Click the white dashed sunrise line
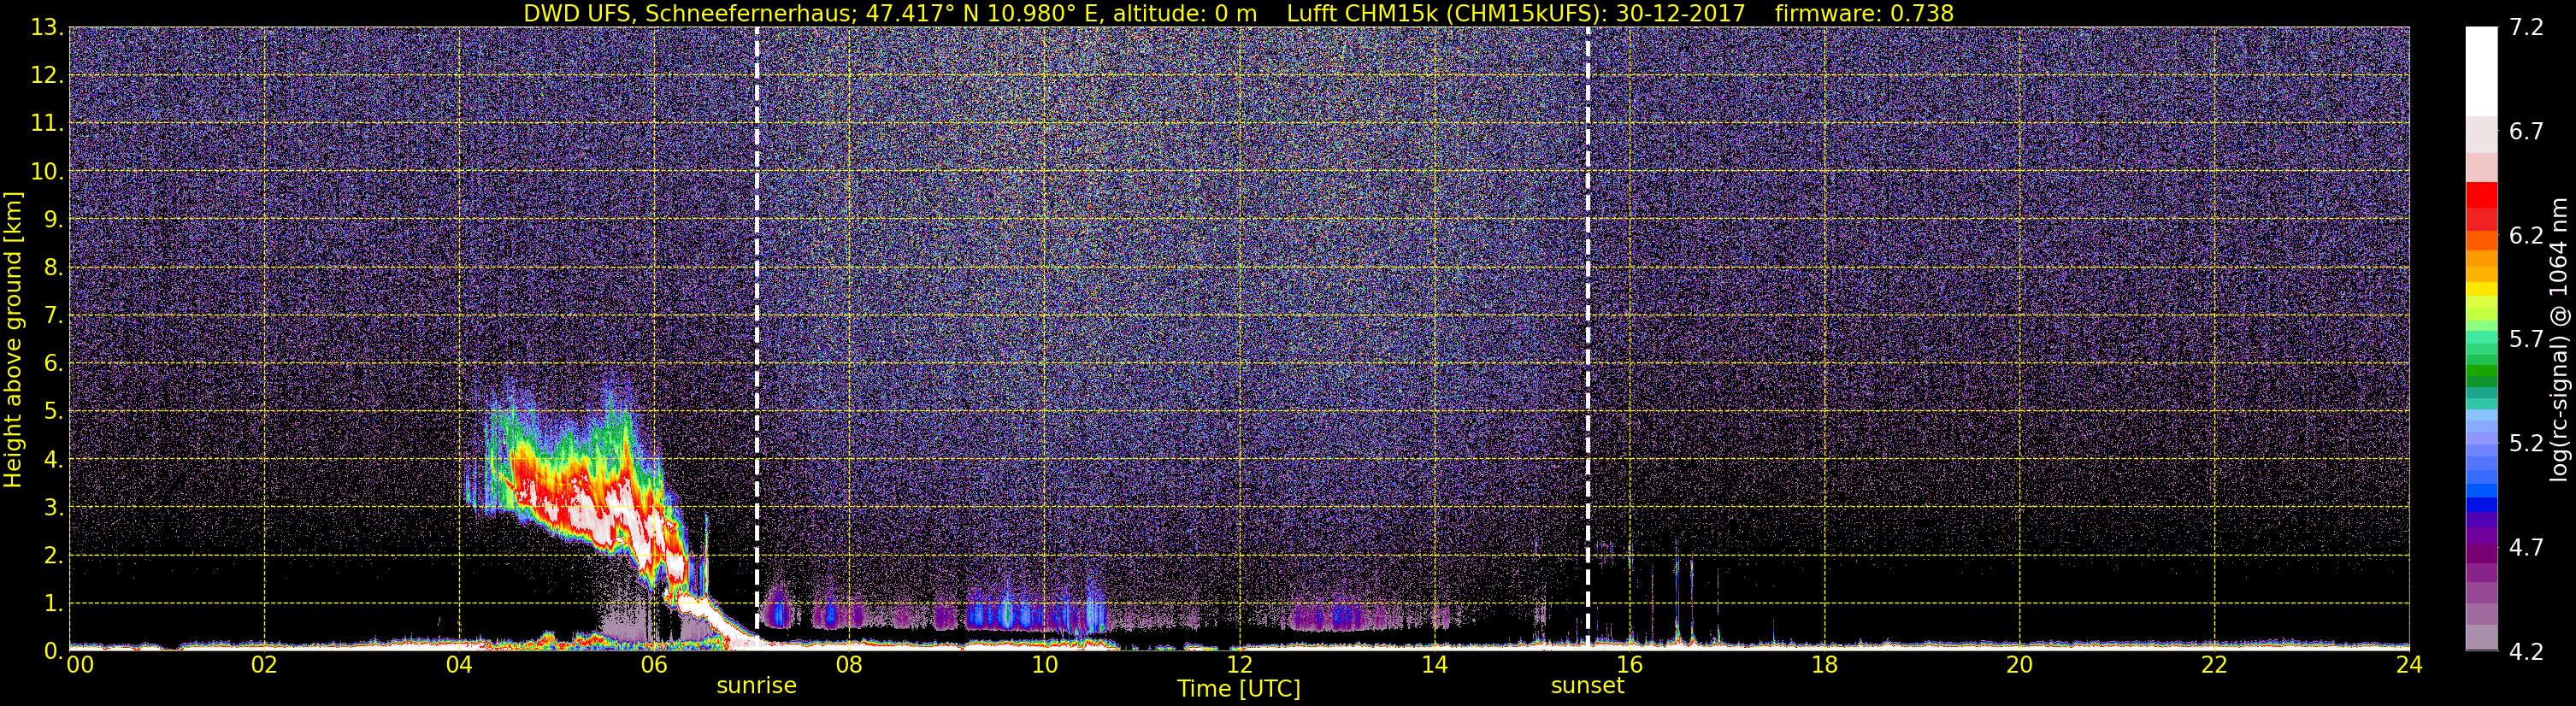 click(757, 339)
